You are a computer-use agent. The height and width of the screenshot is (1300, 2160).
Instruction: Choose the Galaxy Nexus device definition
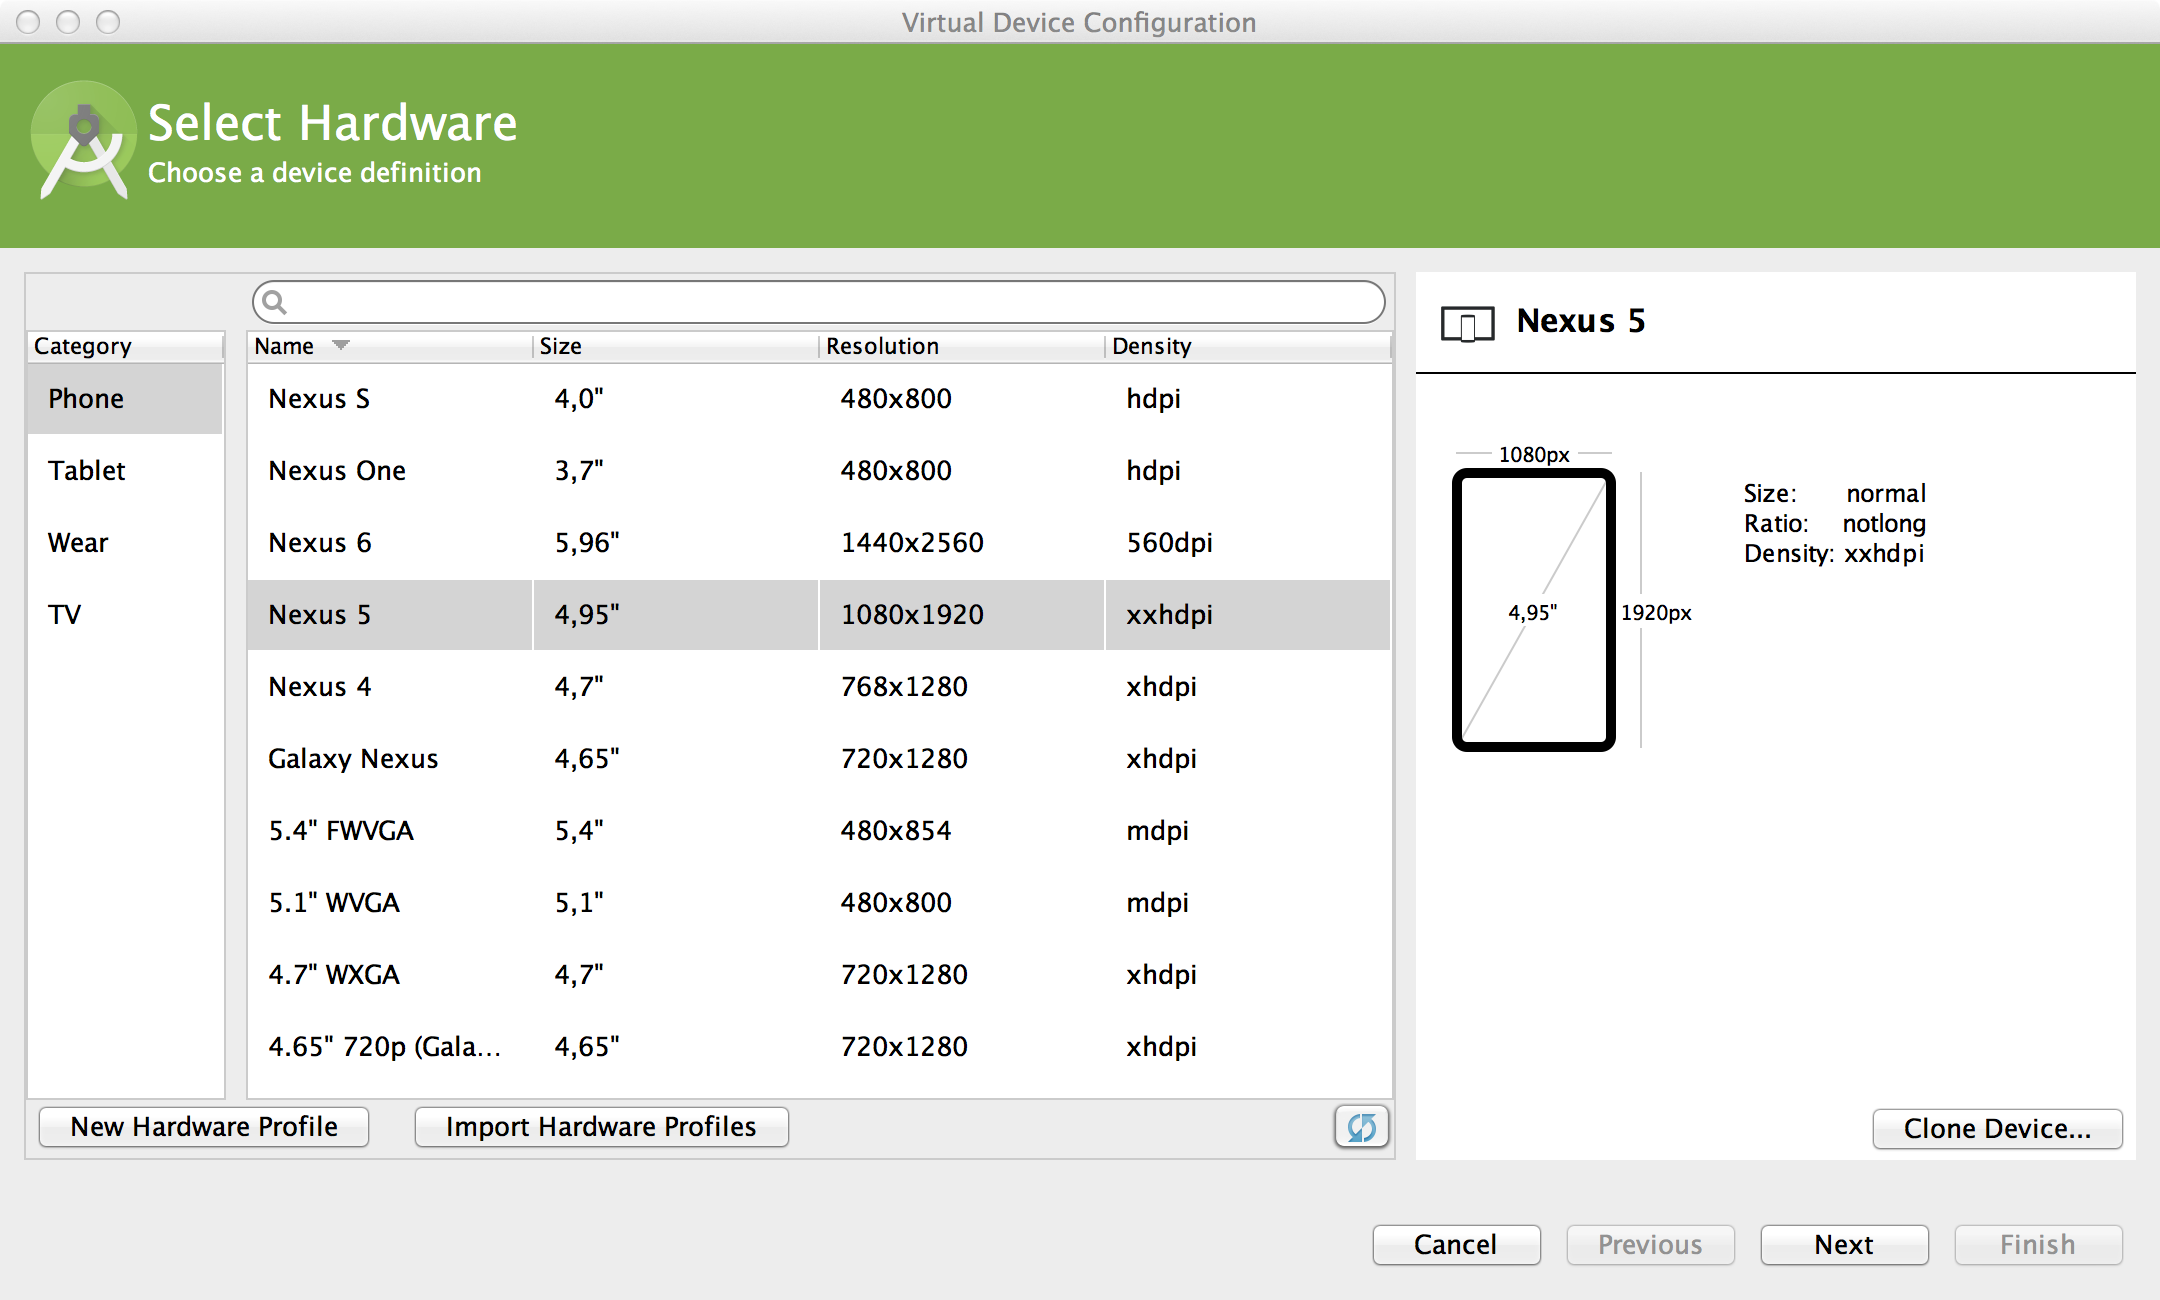point(353,758)
